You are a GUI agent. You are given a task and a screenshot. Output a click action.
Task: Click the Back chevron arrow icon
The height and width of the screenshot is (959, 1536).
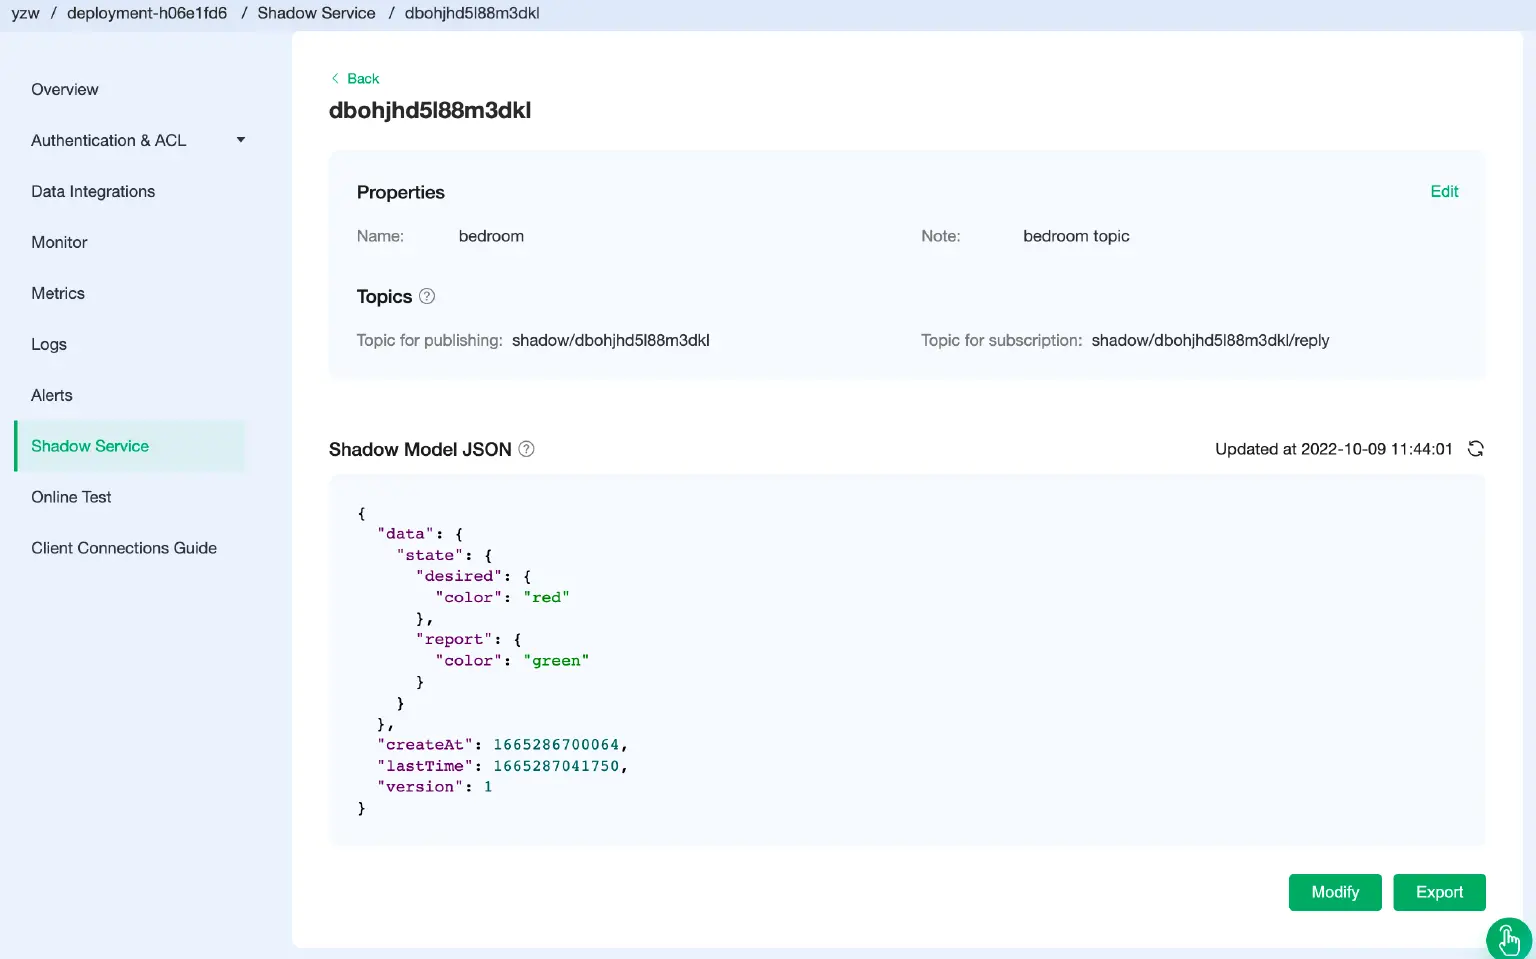335,78
